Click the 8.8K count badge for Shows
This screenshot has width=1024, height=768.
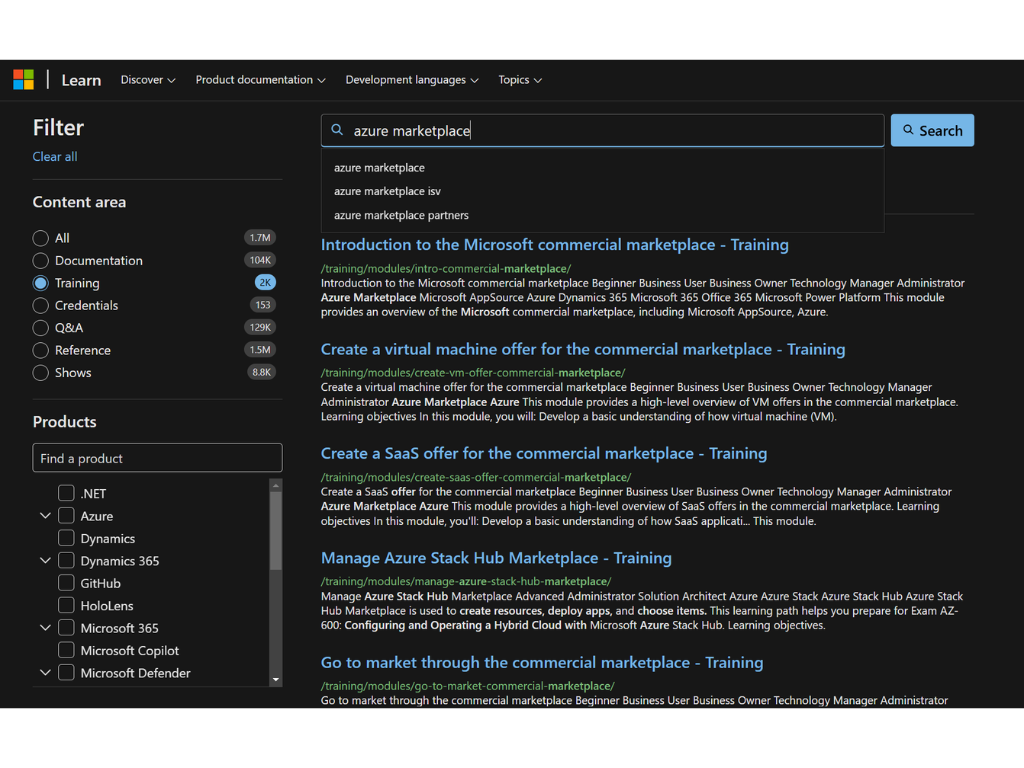pos(261,372)
